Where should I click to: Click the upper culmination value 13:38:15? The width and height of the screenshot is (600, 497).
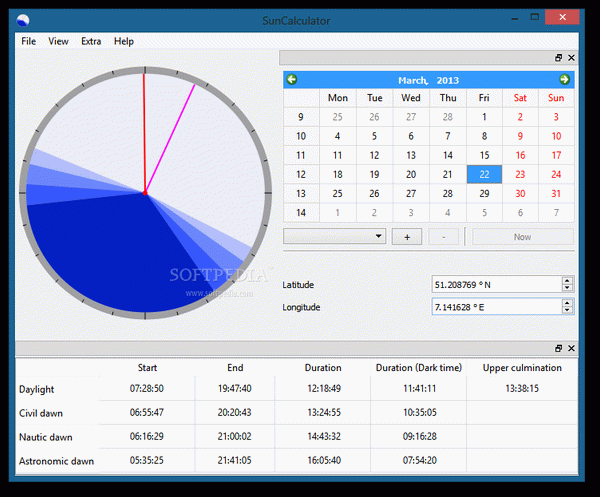point(522,389)
